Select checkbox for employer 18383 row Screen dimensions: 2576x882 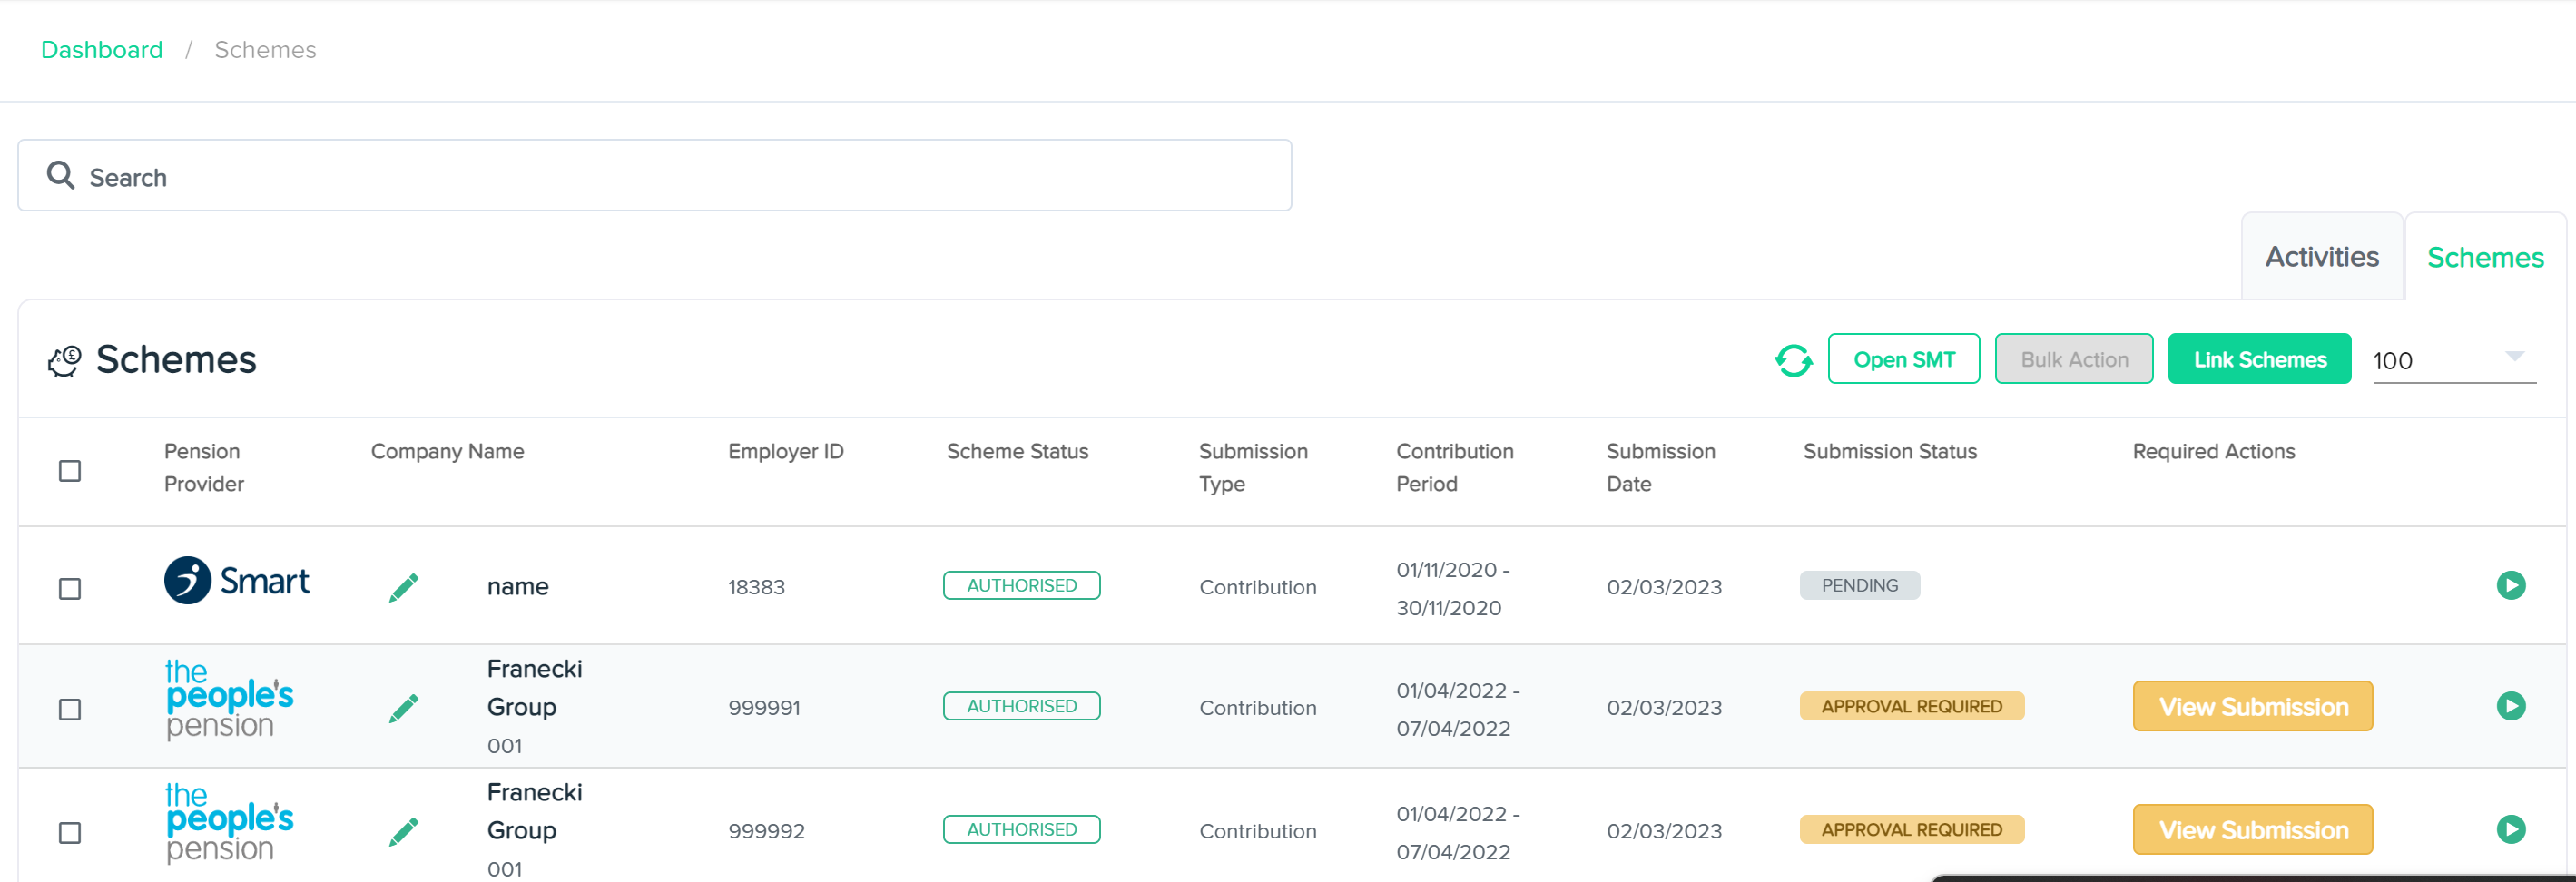tap(70, 588)
